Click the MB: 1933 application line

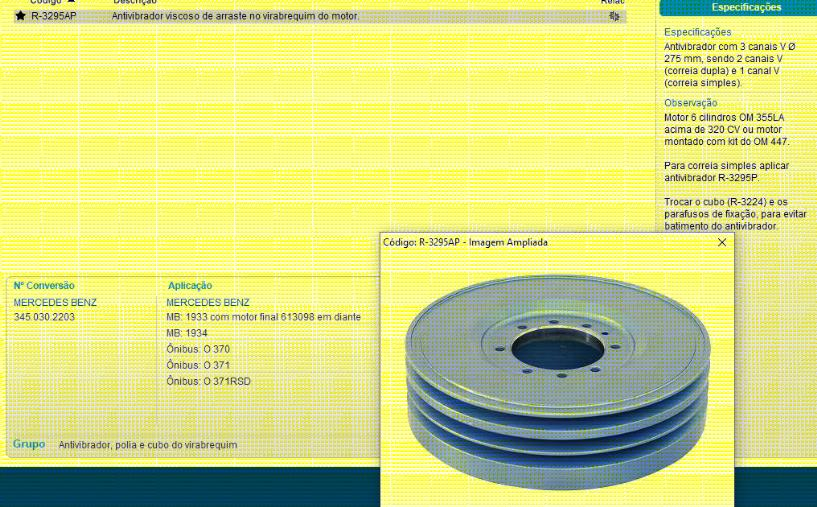tap(263, 317)
